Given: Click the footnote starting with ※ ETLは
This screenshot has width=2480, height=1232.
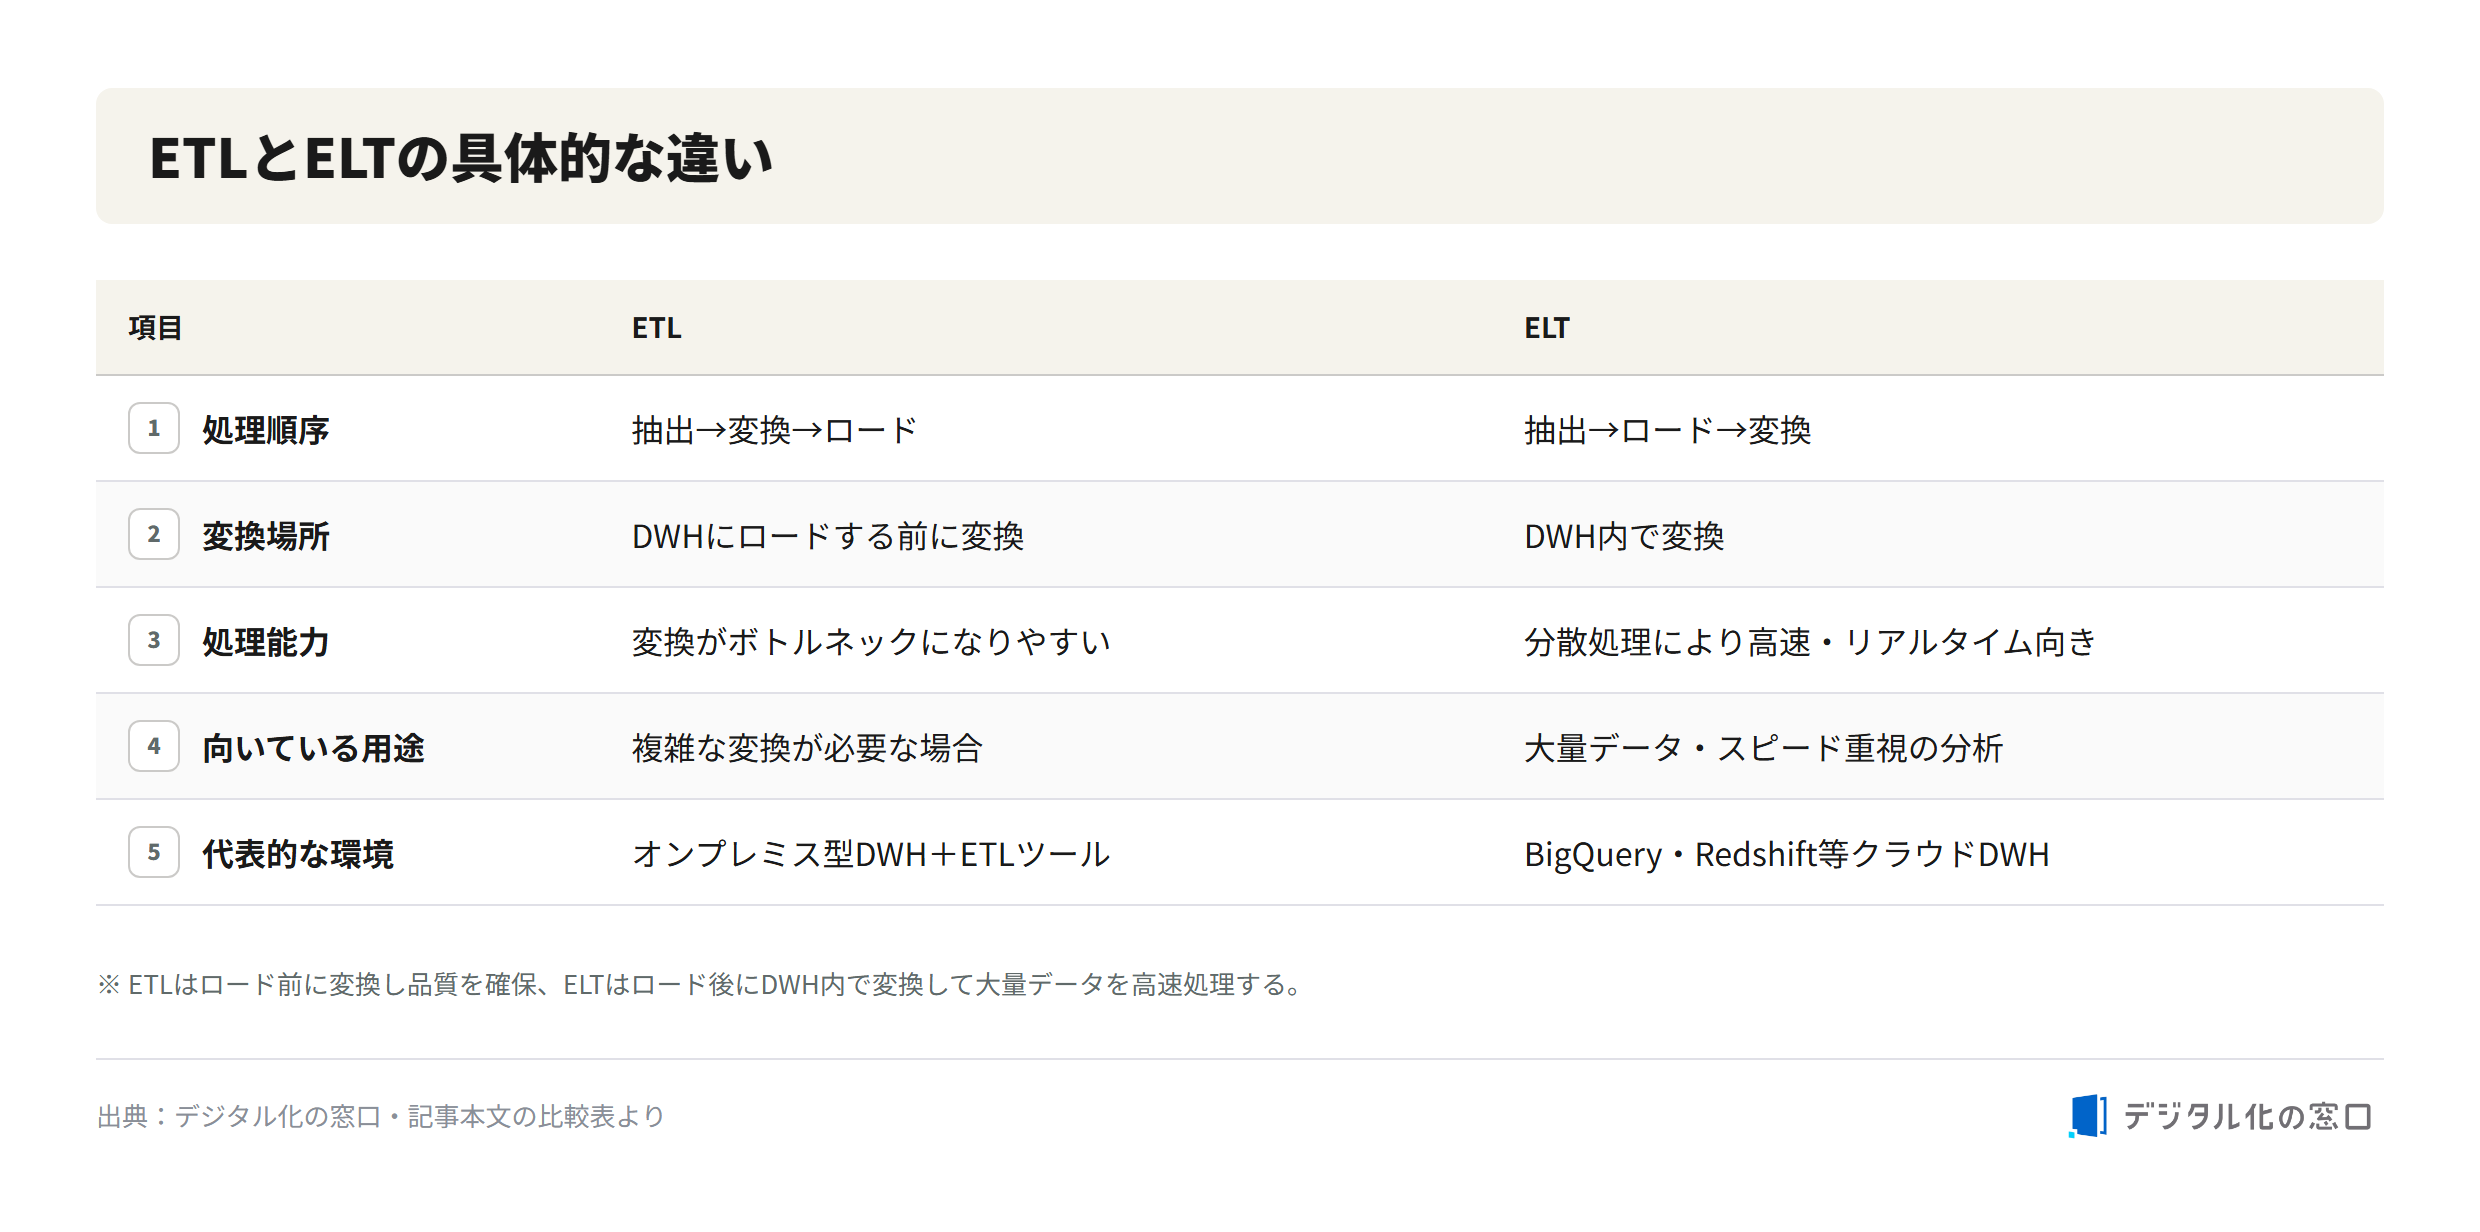Looking at the screenshot, I should (x=702, y=985).
